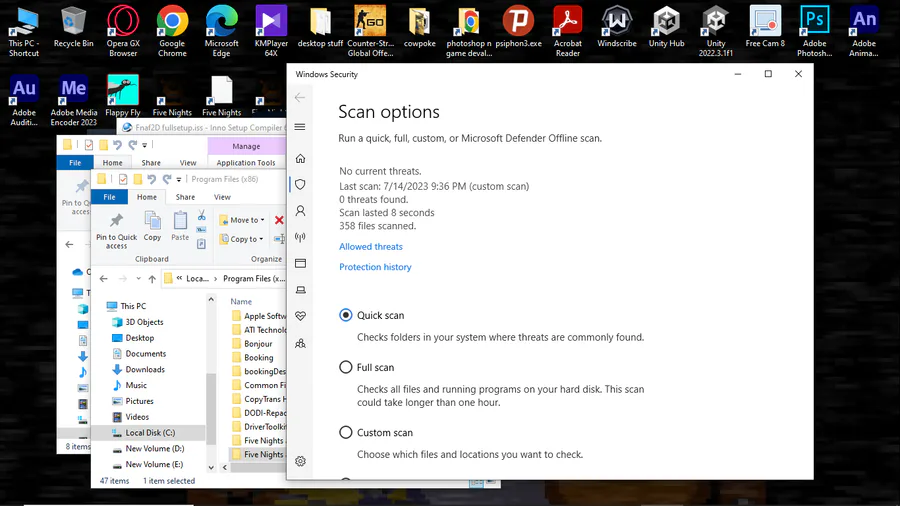Toggle the Windows Security hamburger menu

300,127
